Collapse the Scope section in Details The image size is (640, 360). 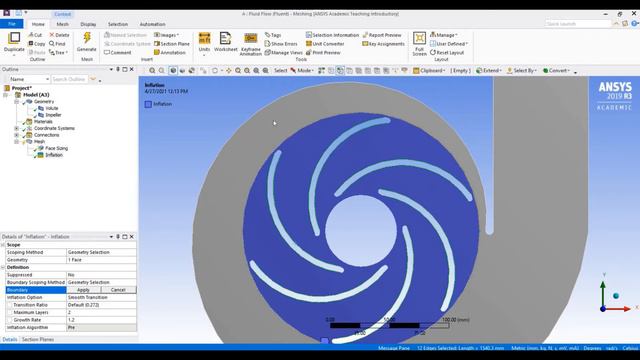pyautogui.click(x=3, y=245)
